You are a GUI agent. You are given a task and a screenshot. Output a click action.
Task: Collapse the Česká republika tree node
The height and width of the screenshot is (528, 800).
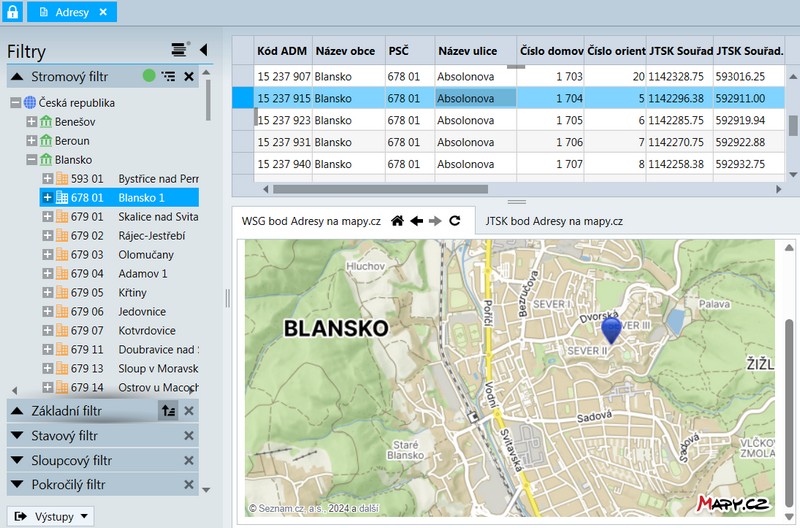tap(15, 103)
